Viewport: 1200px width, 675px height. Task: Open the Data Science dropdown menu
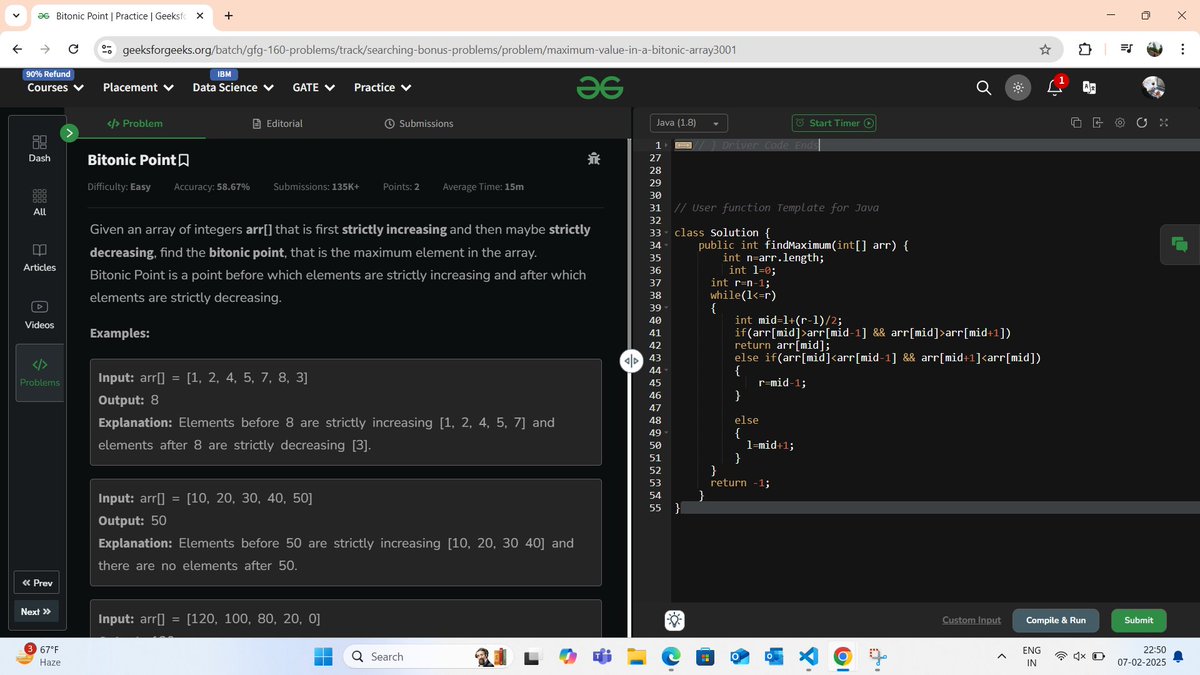click(233, 87)
